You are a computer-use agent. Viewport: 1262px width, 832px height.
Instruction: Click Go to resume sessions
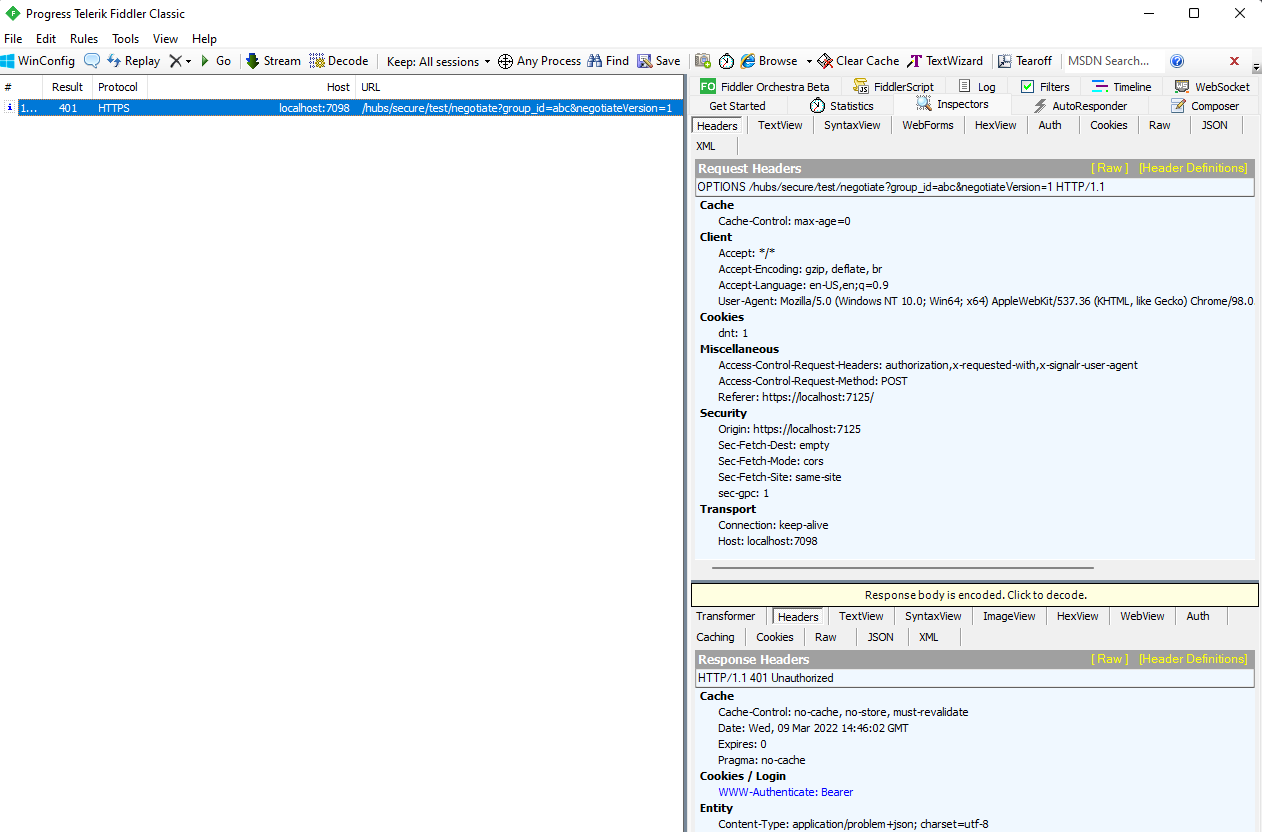tap(215, 61)
